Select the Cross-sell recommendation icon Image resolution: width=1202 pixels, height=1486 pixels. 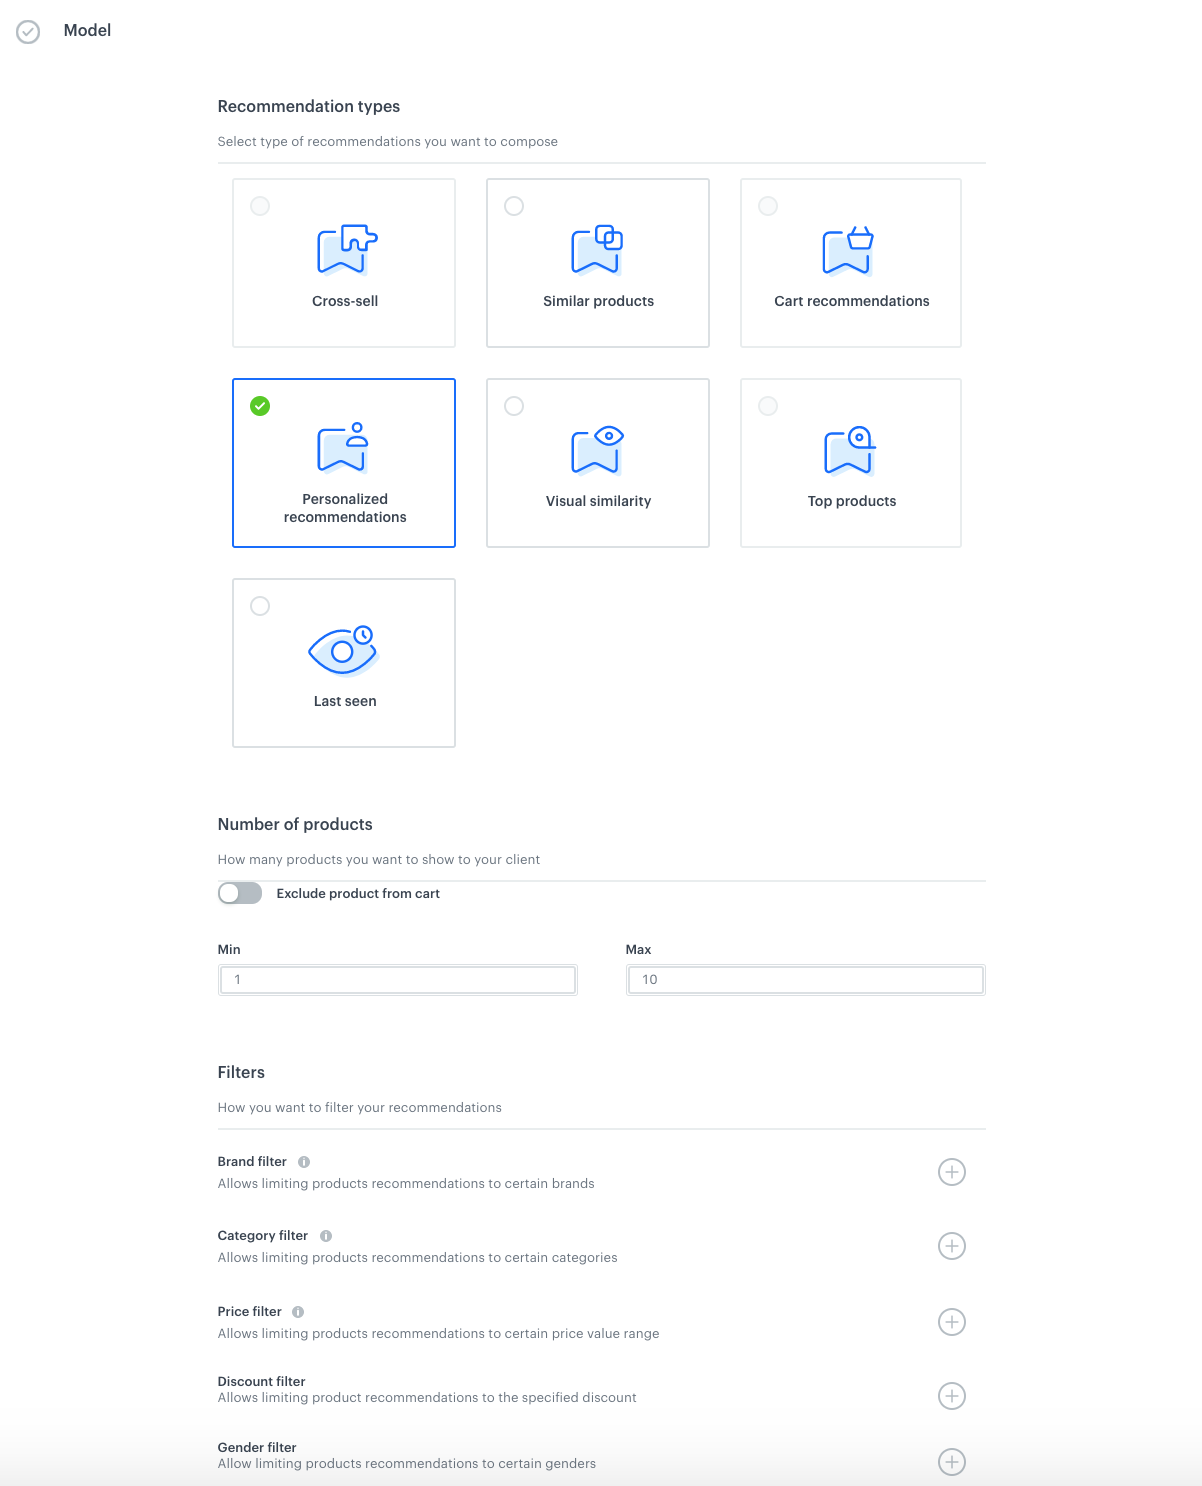[343, 251]
